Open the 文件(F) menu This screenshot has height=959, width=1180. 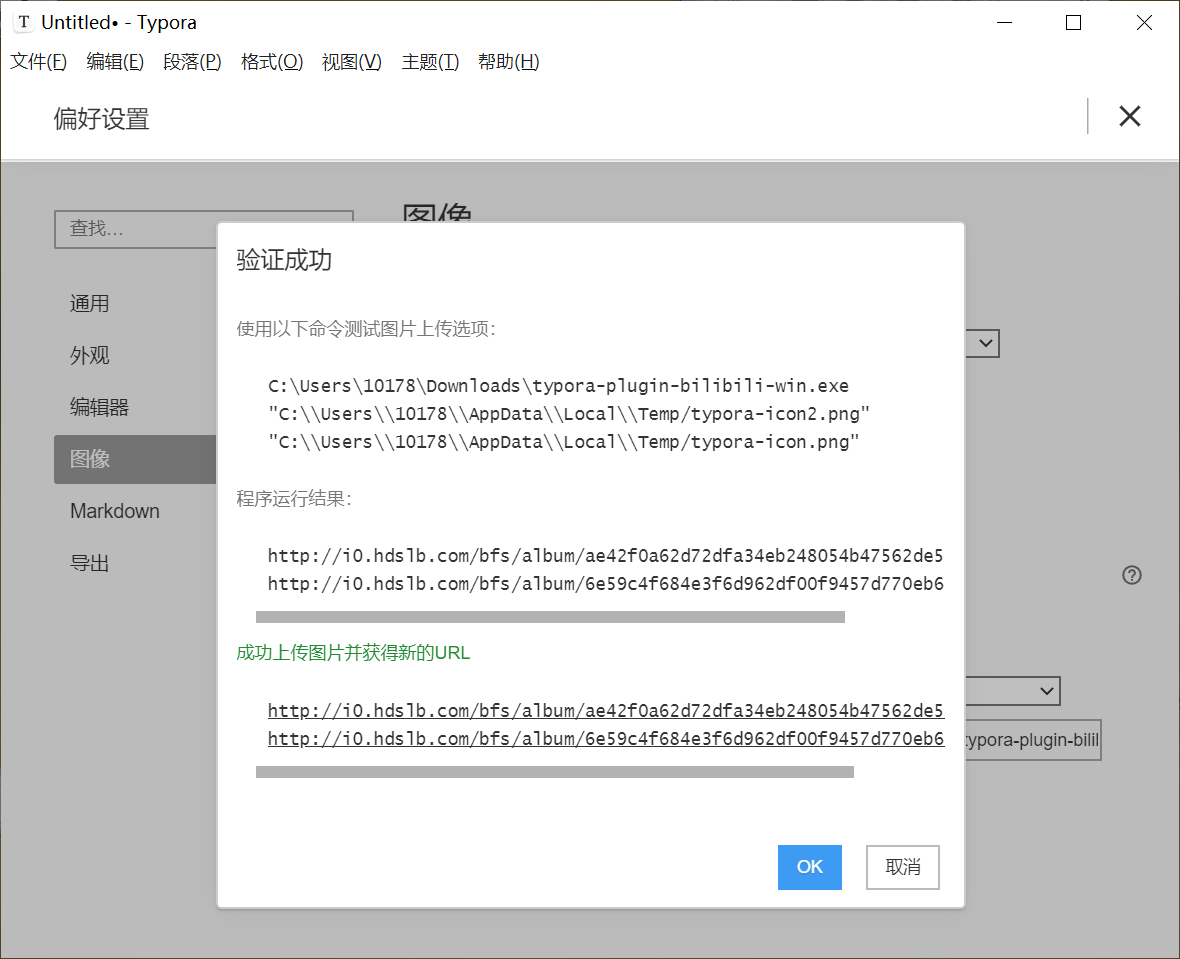point(38,62)
